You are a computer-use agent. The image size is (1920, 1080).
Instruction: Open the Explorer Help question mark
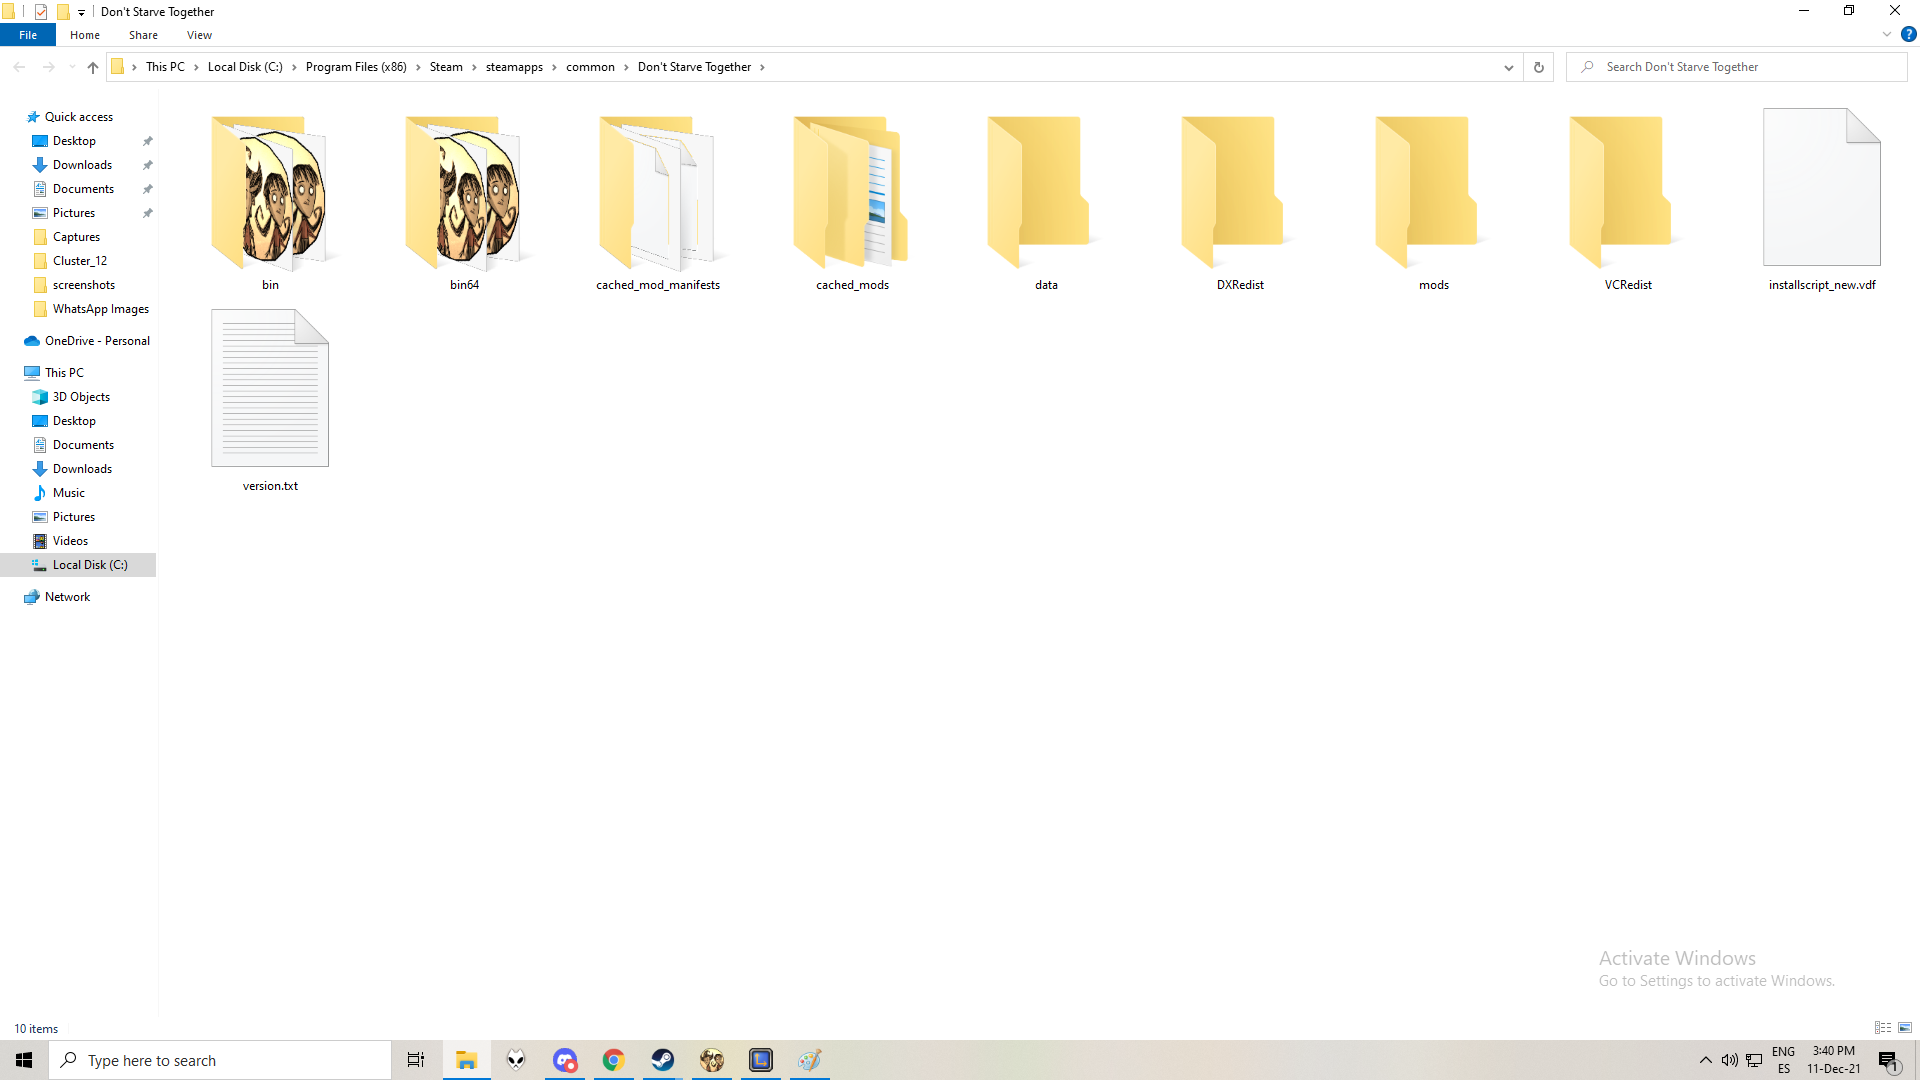pyautogui.click(x=1908, y=34)
